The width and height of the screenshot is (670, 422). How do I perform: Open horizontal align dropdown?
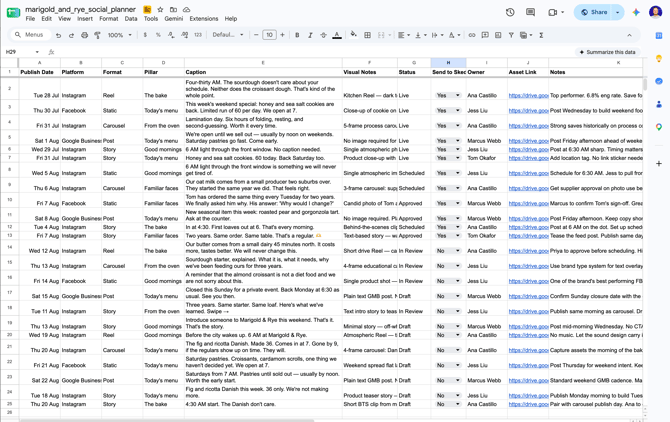pos(404,35)
